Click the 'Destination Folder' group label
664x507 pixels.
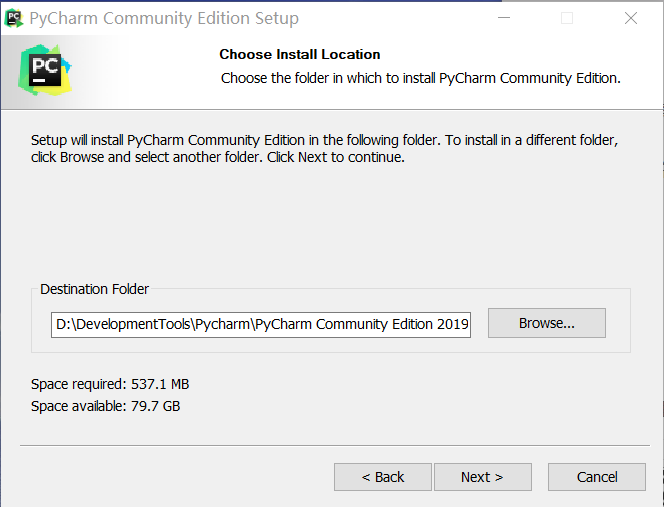coord(94,289)
